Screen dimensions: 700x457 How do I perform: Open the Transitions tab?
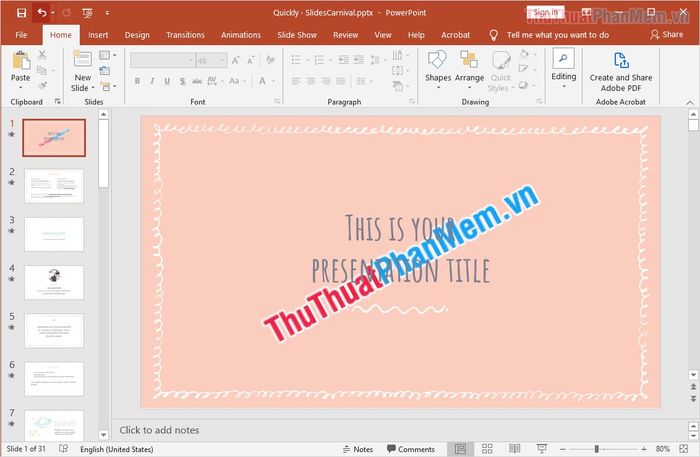(185, 35)
